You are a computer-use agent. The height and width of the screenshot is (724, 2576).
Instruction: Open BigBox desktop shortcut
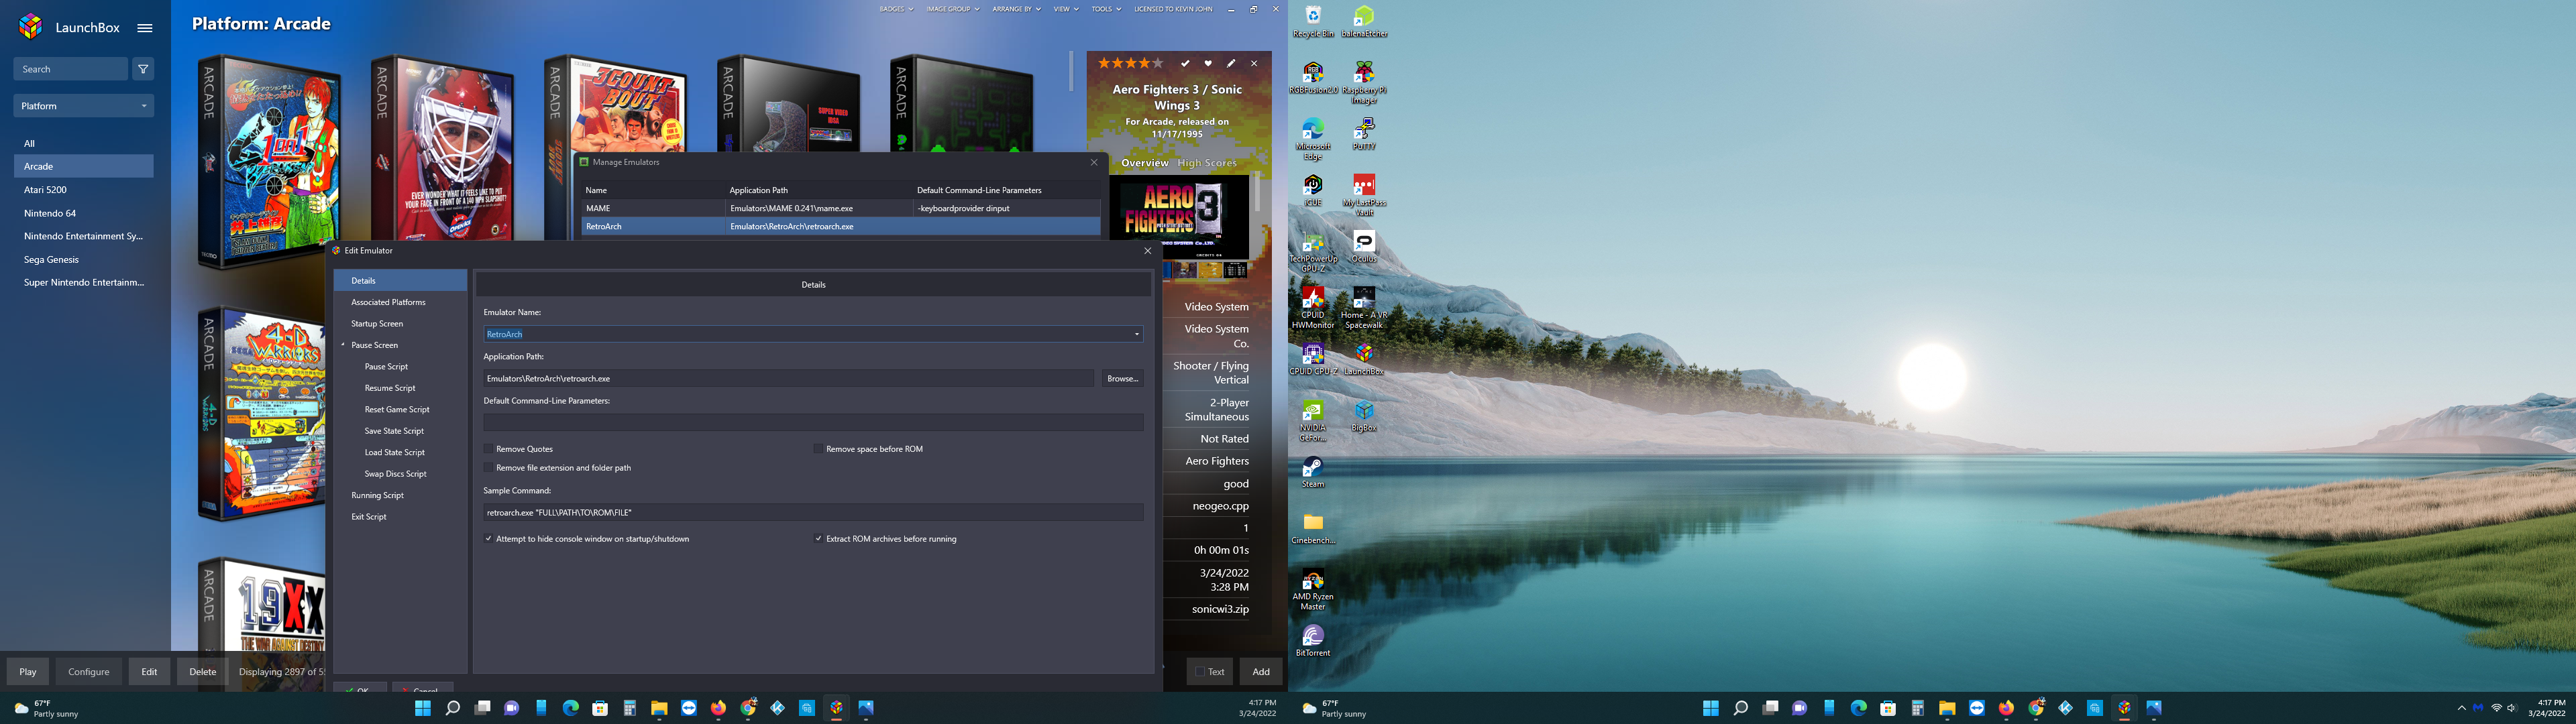[1364, 416]
